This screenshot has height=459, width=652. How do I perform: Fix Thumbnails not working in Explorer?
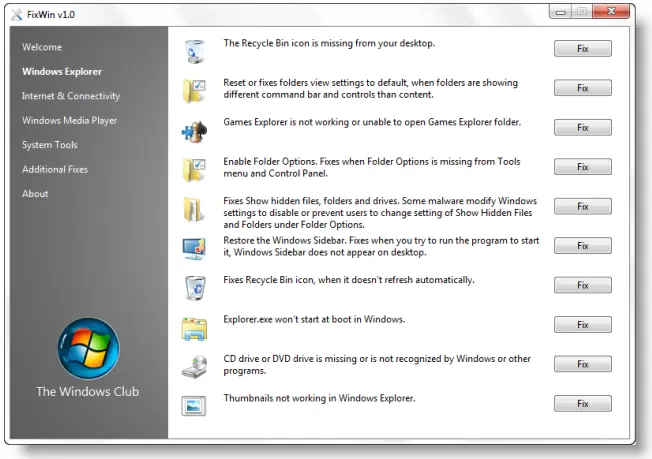pos(583,404)
